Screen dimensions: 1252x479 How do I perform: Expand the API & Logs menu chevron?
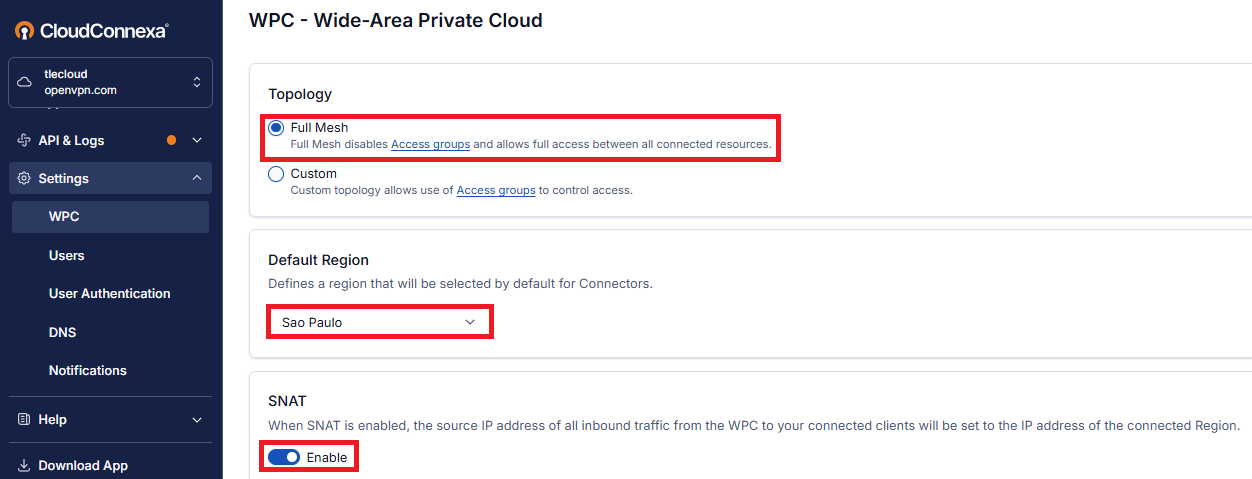click(x=197, y=140)
